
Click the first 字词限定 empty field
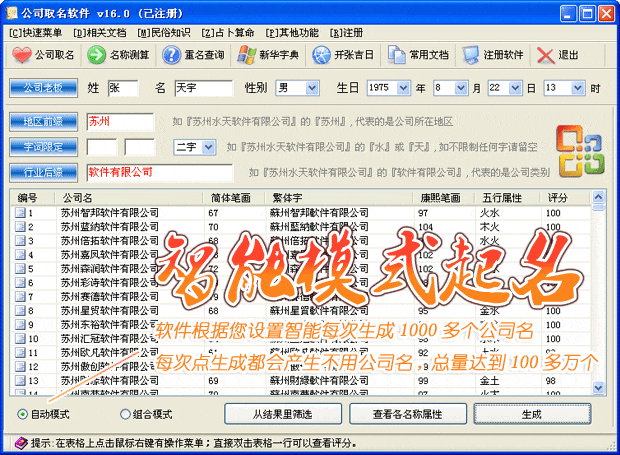point(102,147)
